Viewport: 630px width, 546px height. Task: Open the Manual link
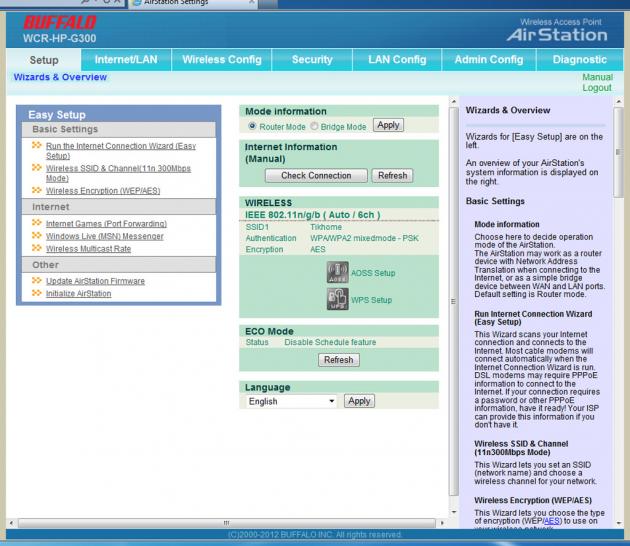click(x=597, y=77)
